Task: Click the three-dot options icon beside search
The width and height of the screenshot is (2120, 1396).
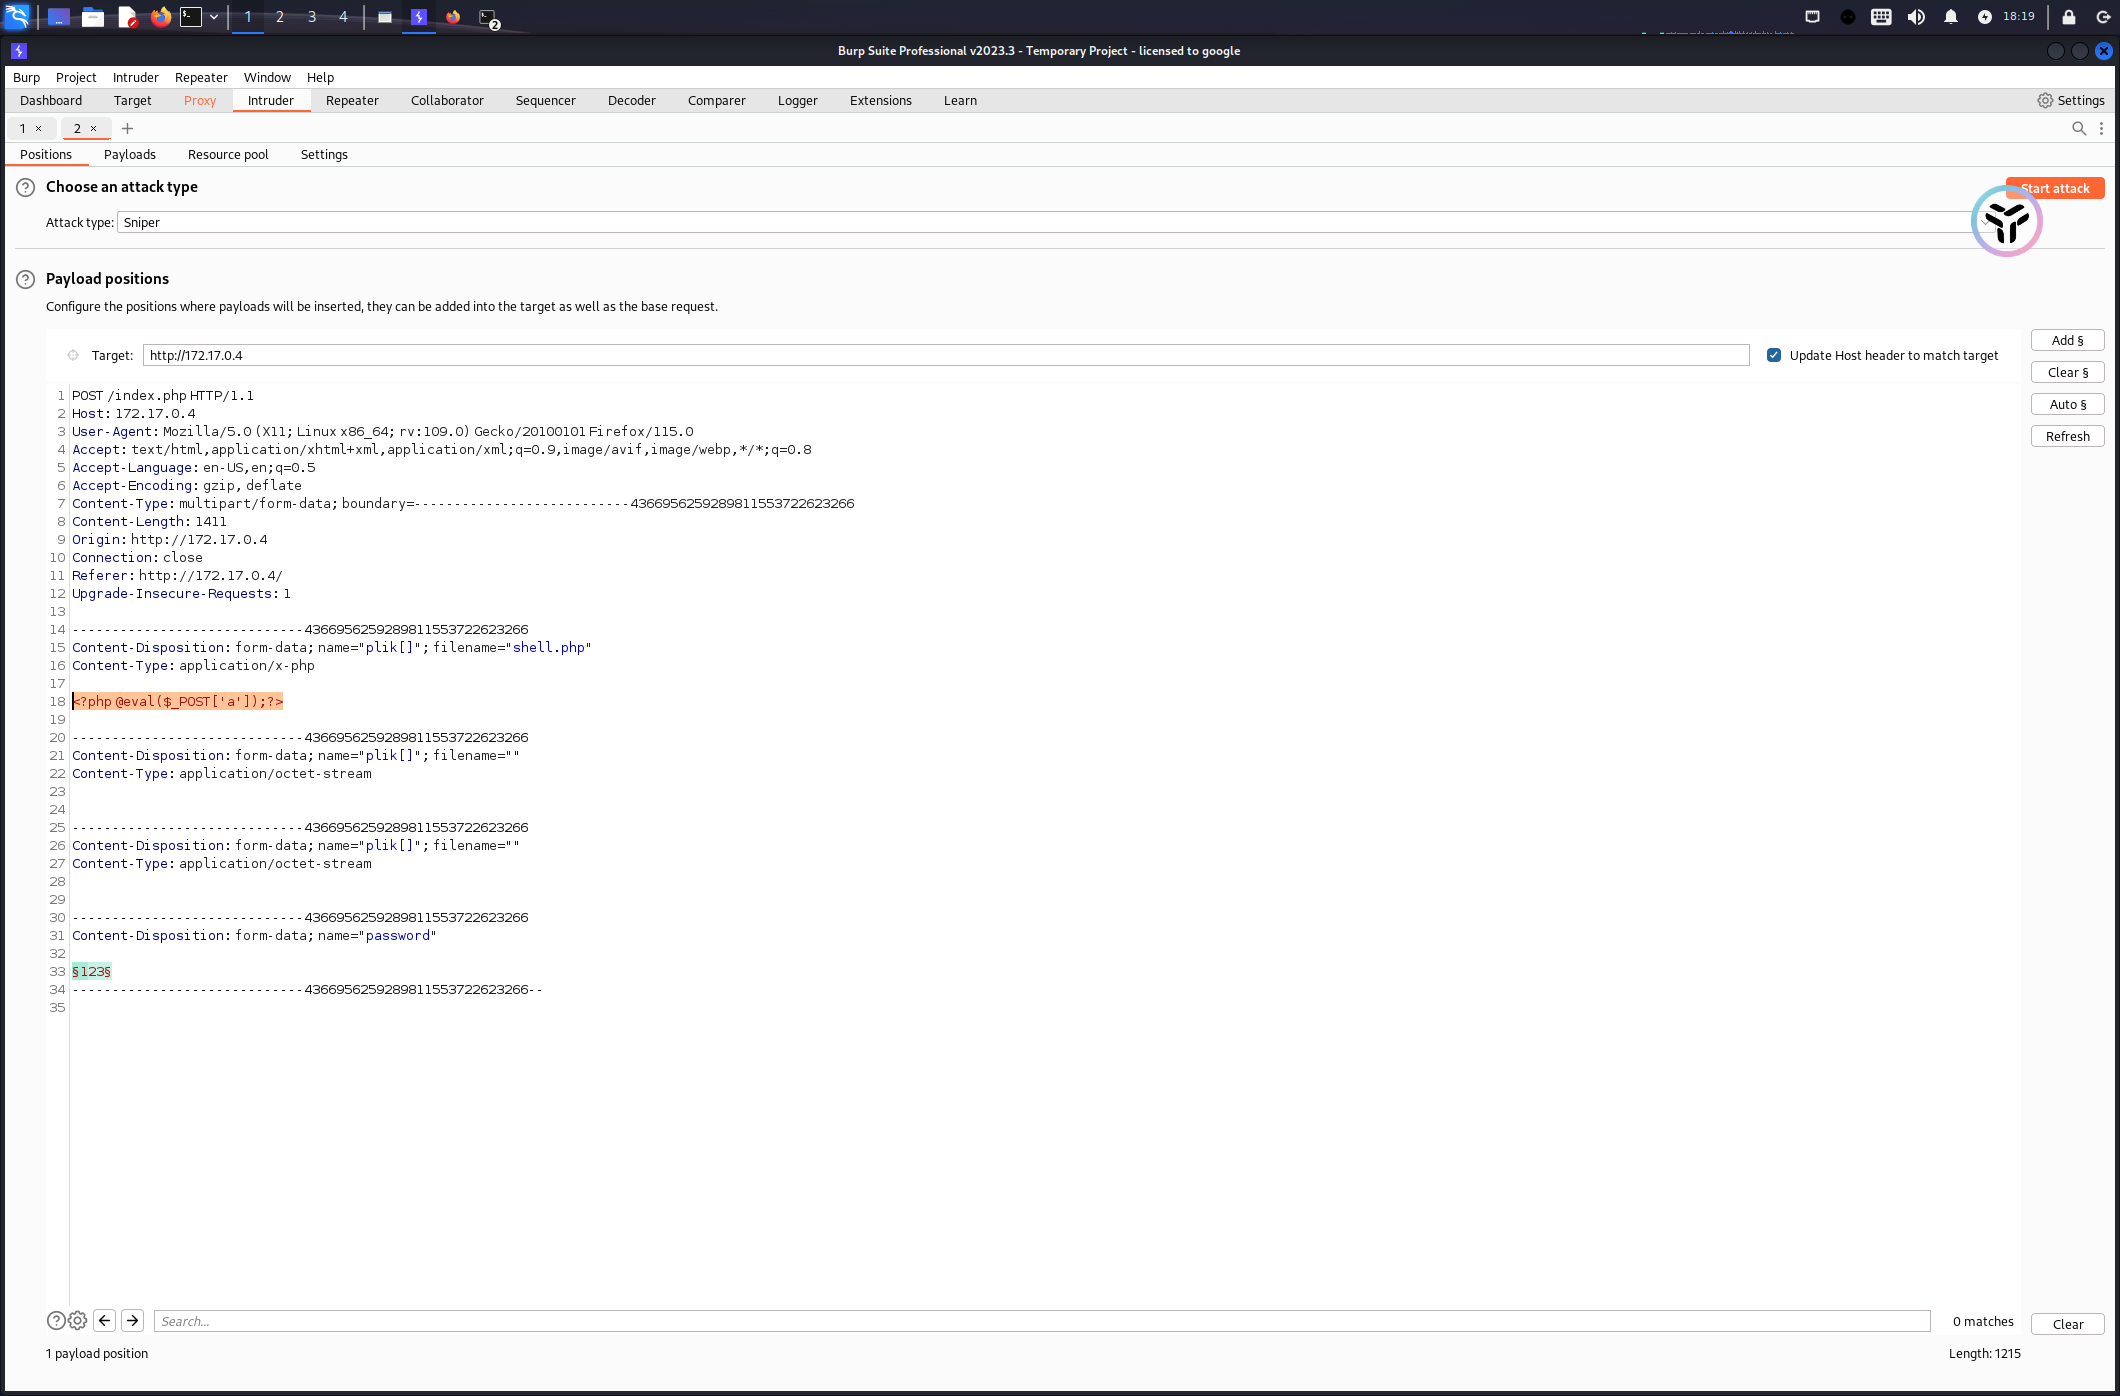Action: [x=2101, y=128]
